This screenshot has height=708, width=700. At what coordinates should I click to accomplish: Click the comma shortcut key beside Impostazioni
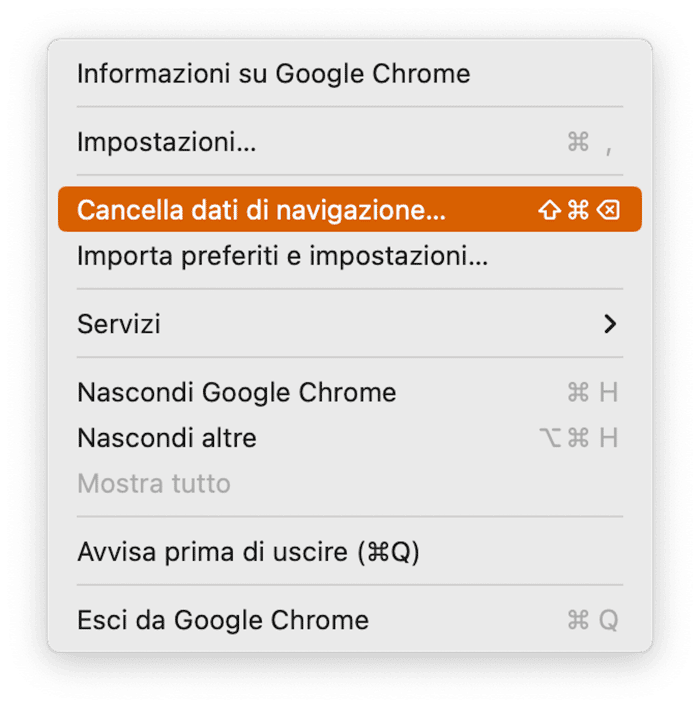pyautogui.click(x=609, y=150)
